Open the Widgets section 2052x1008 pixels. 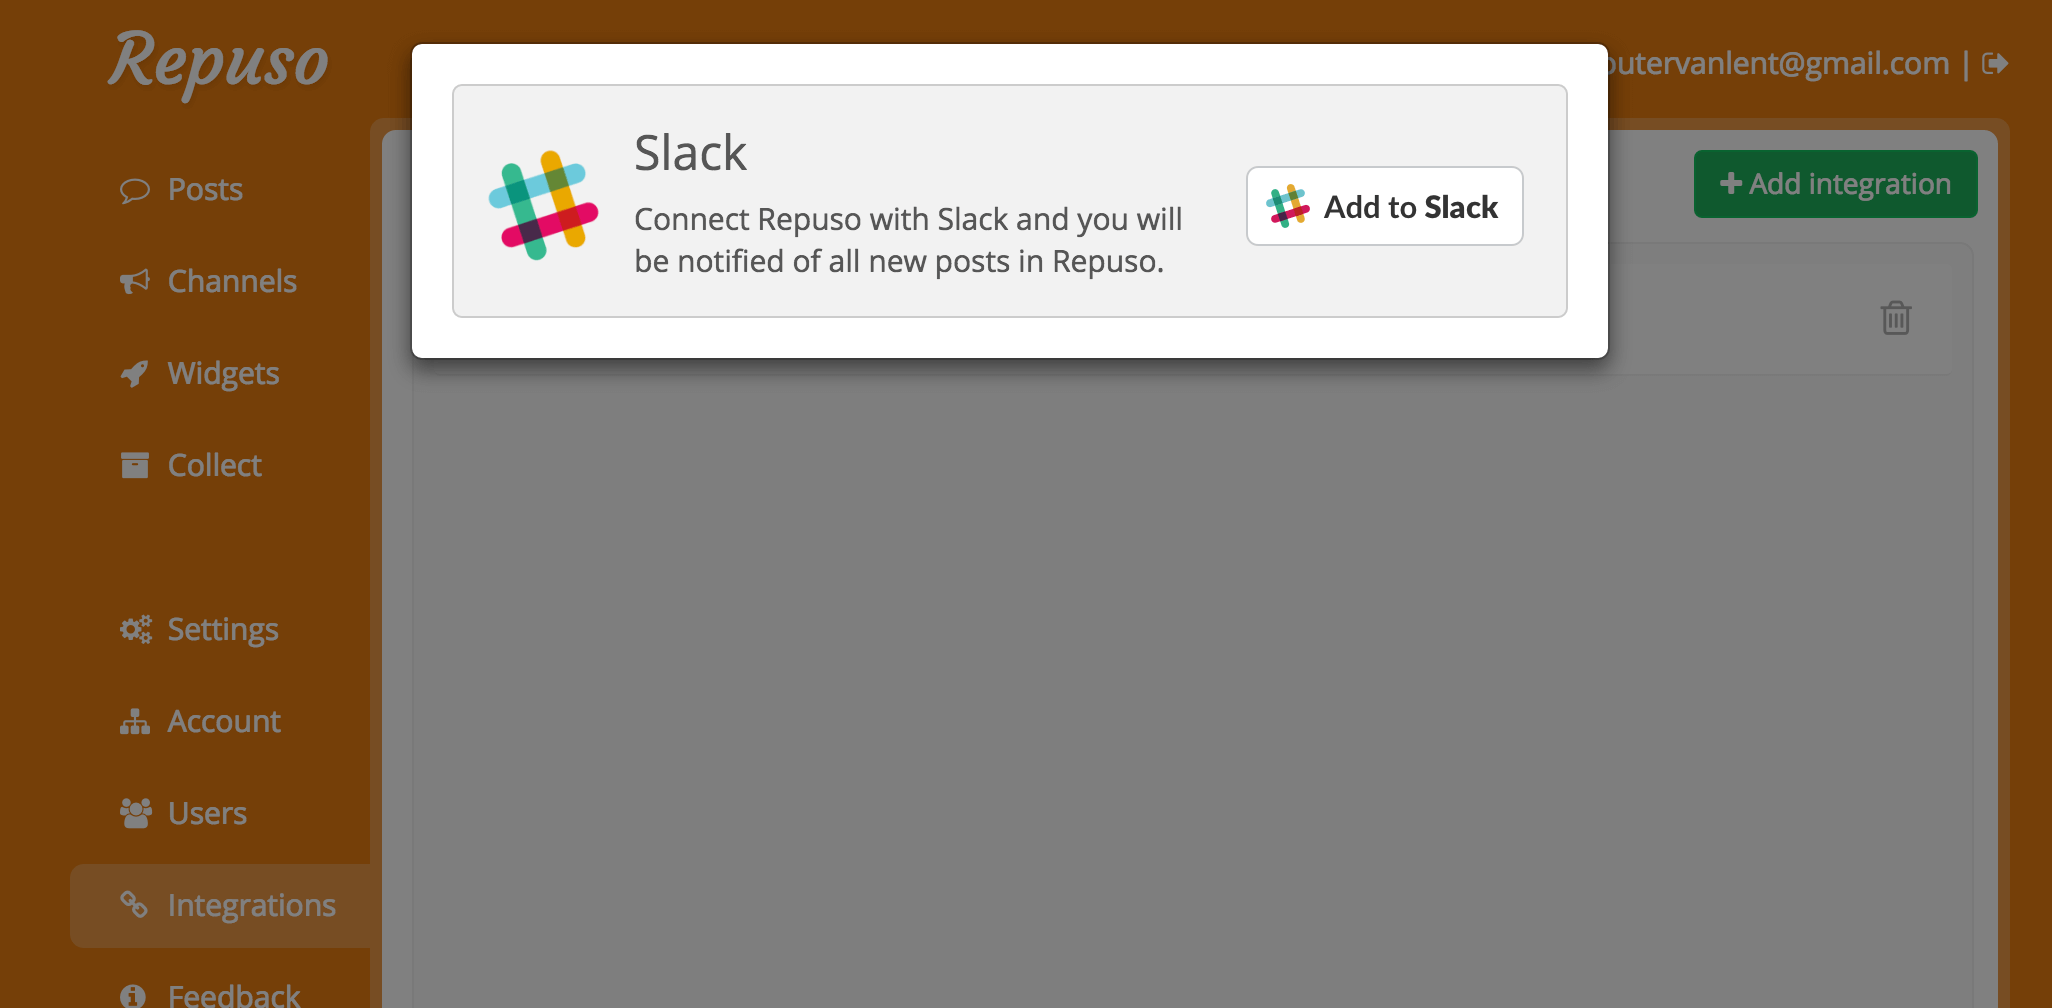[x=223, y=374]
